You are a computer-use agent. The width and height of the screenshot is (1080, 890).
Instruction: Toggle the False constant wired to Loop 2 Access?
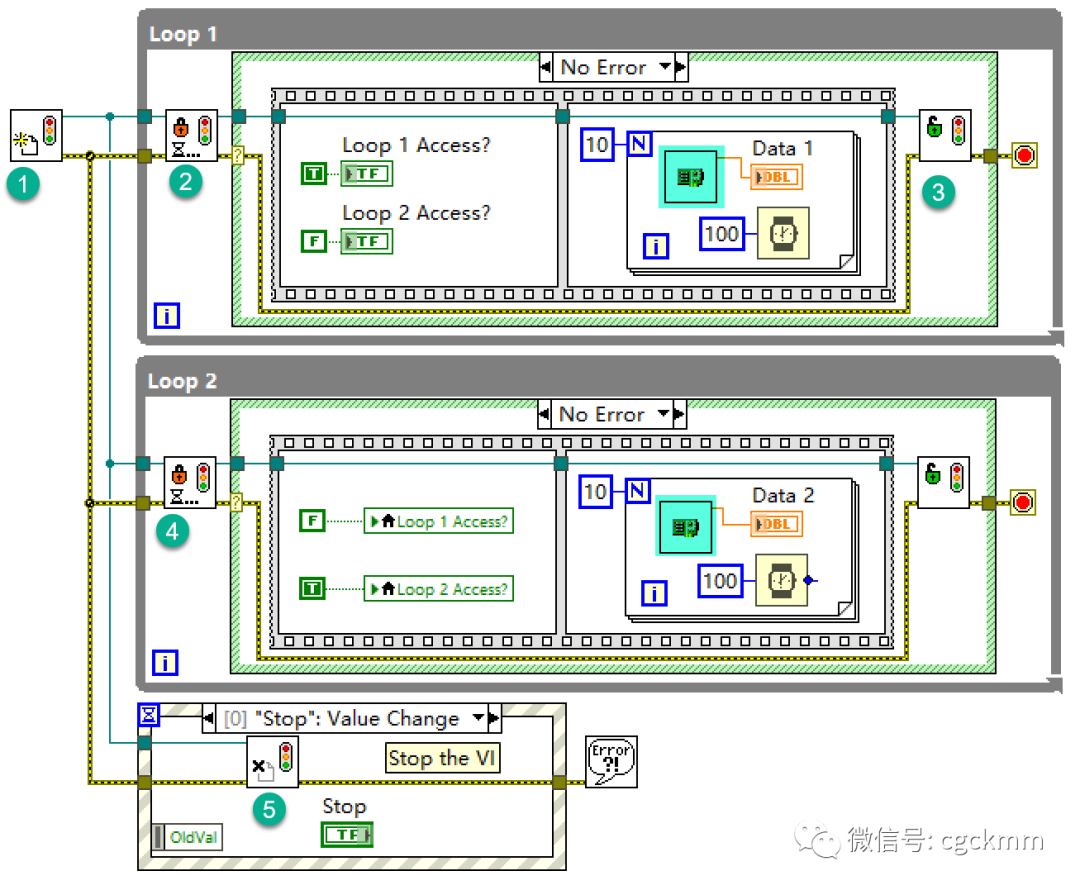(314, 240)
